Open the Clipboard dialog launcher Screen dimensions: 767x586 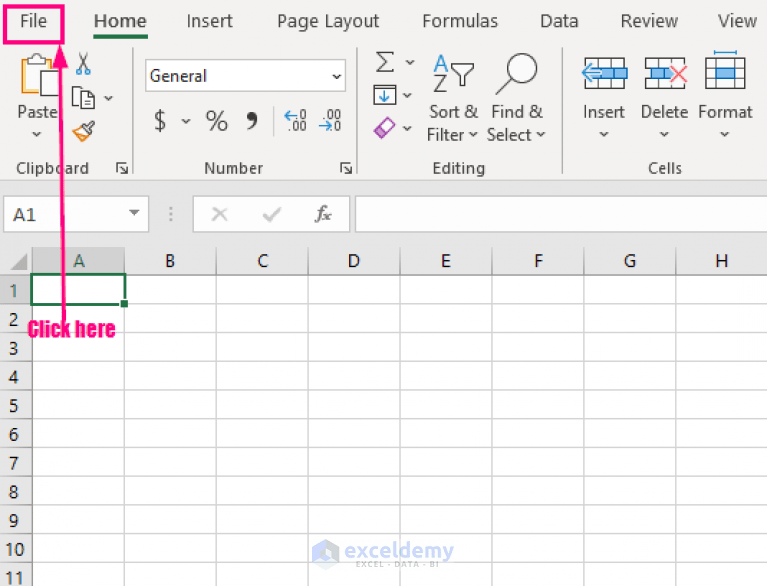click(122, 168)
